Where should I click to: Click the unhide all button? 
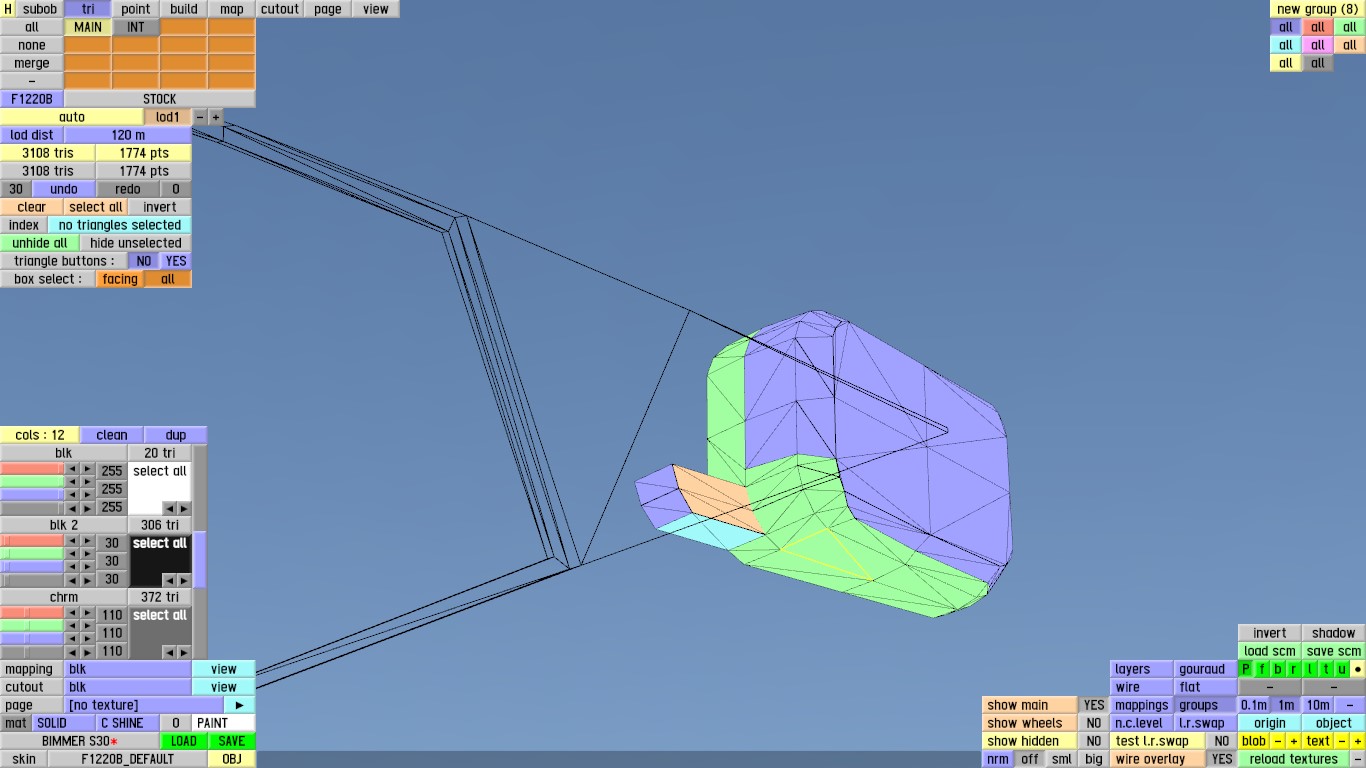40,243
